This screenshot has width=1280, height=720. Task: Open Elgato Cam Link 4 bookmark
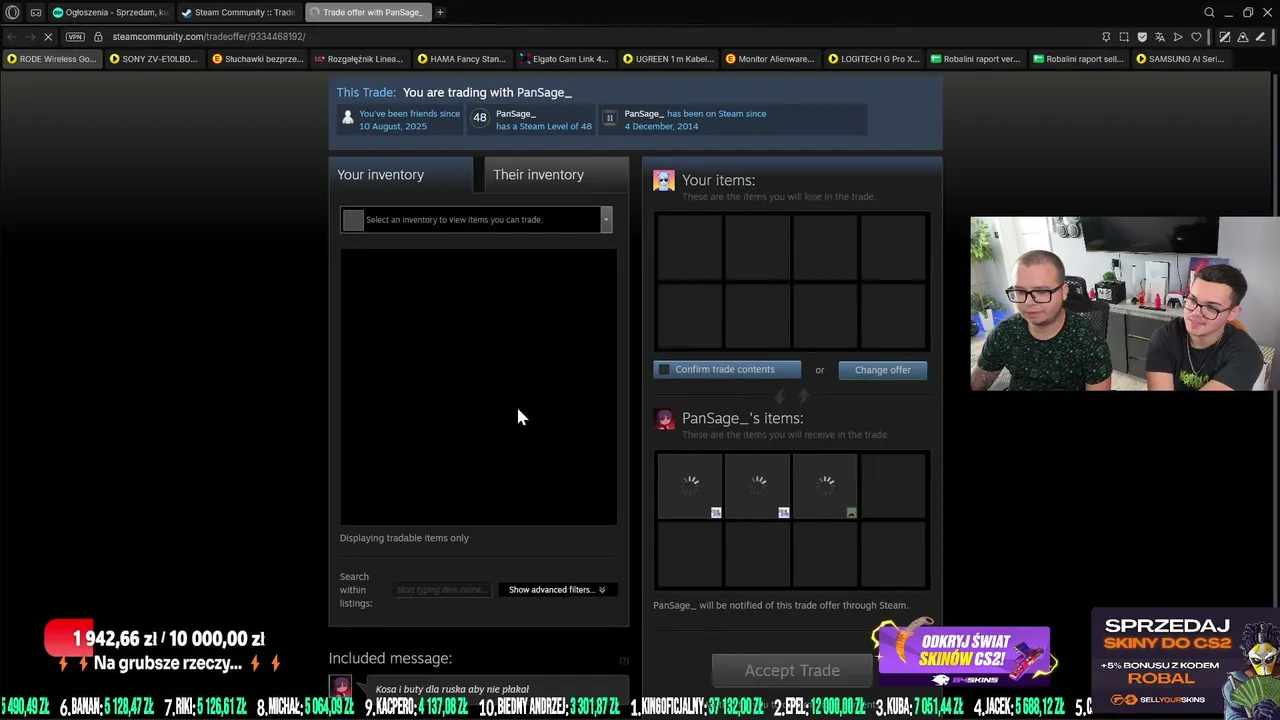tap(564, 59)
